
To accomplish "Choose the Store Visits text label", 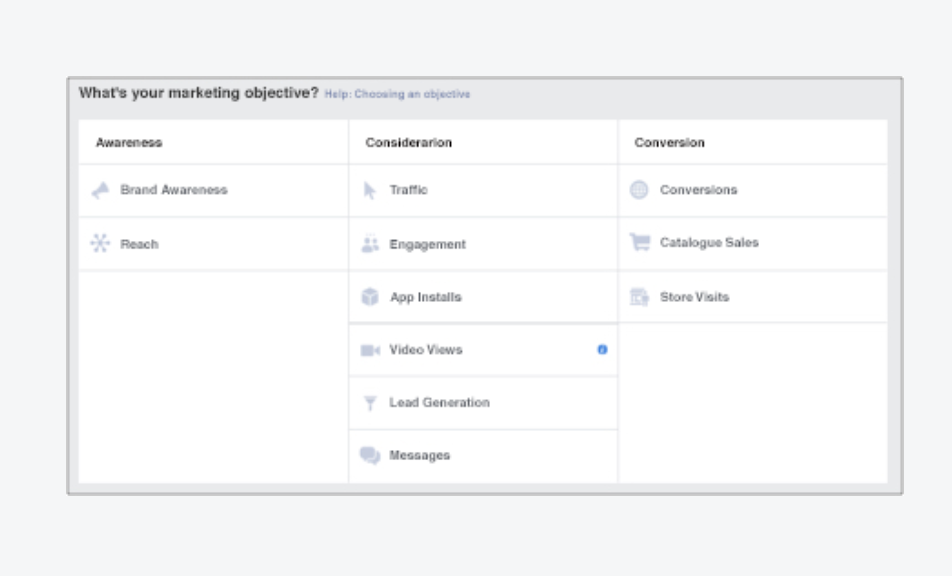I will click(x=694, y=297).
